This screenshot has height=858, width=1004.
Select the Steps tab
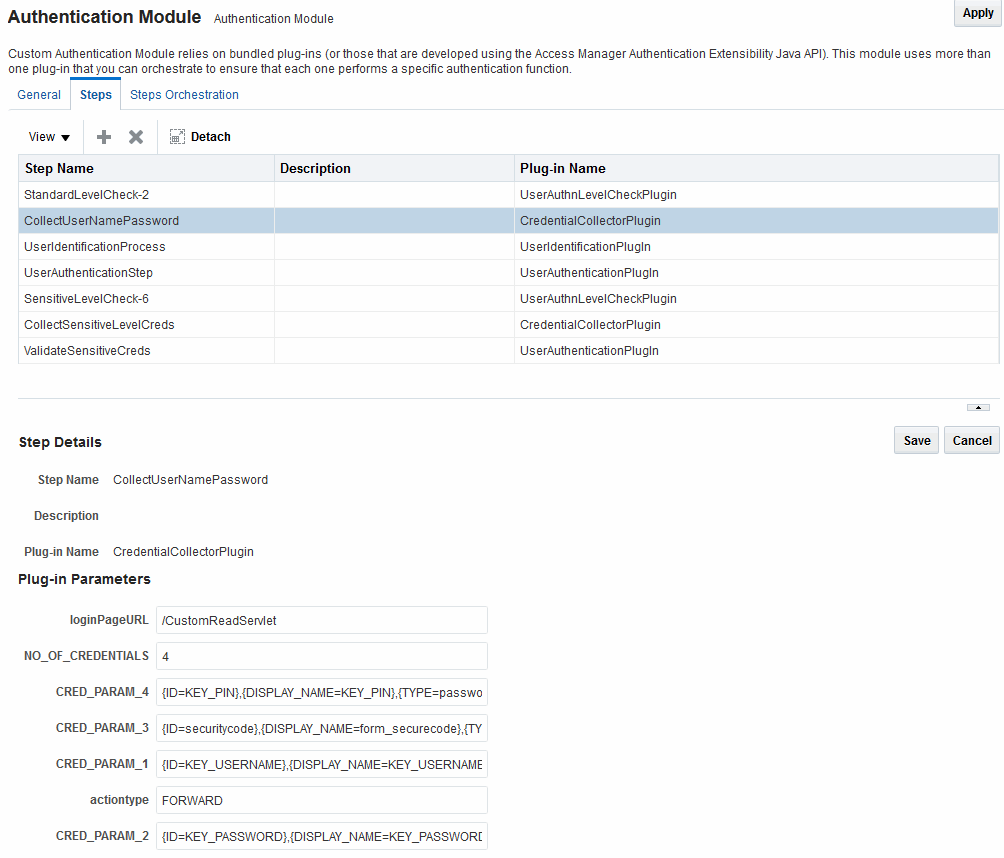pyautogui.click(x=96, y=95)
